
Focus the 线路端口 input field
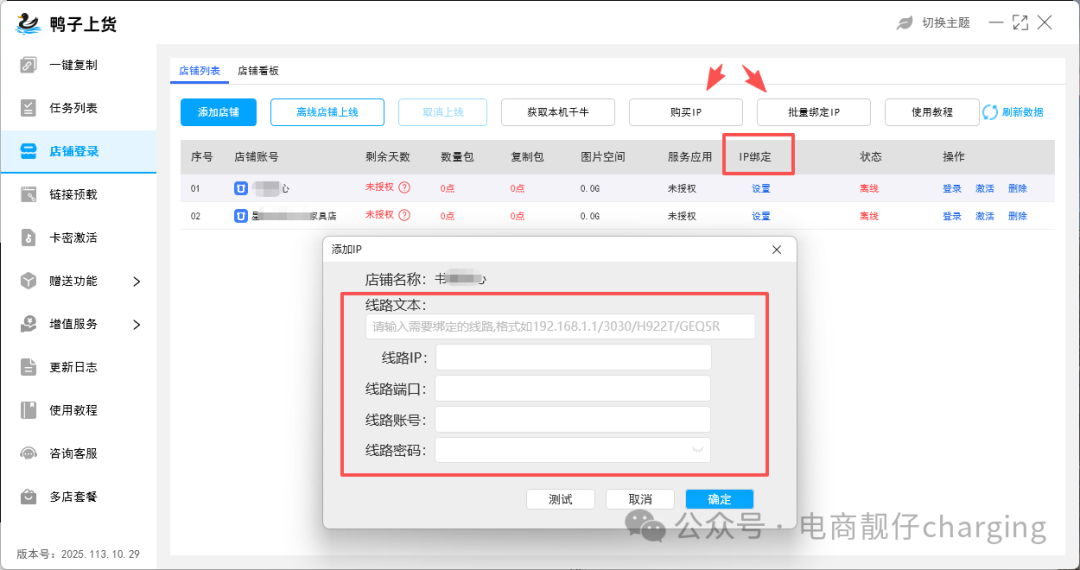coord(573,389)
